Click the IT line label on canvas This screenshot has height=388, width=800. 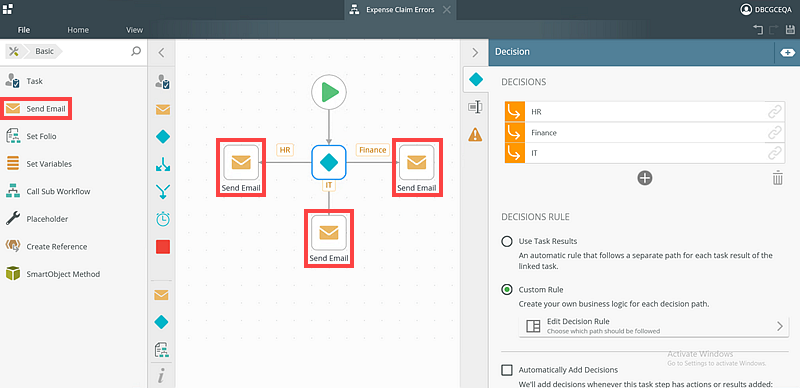coord(329,186)
